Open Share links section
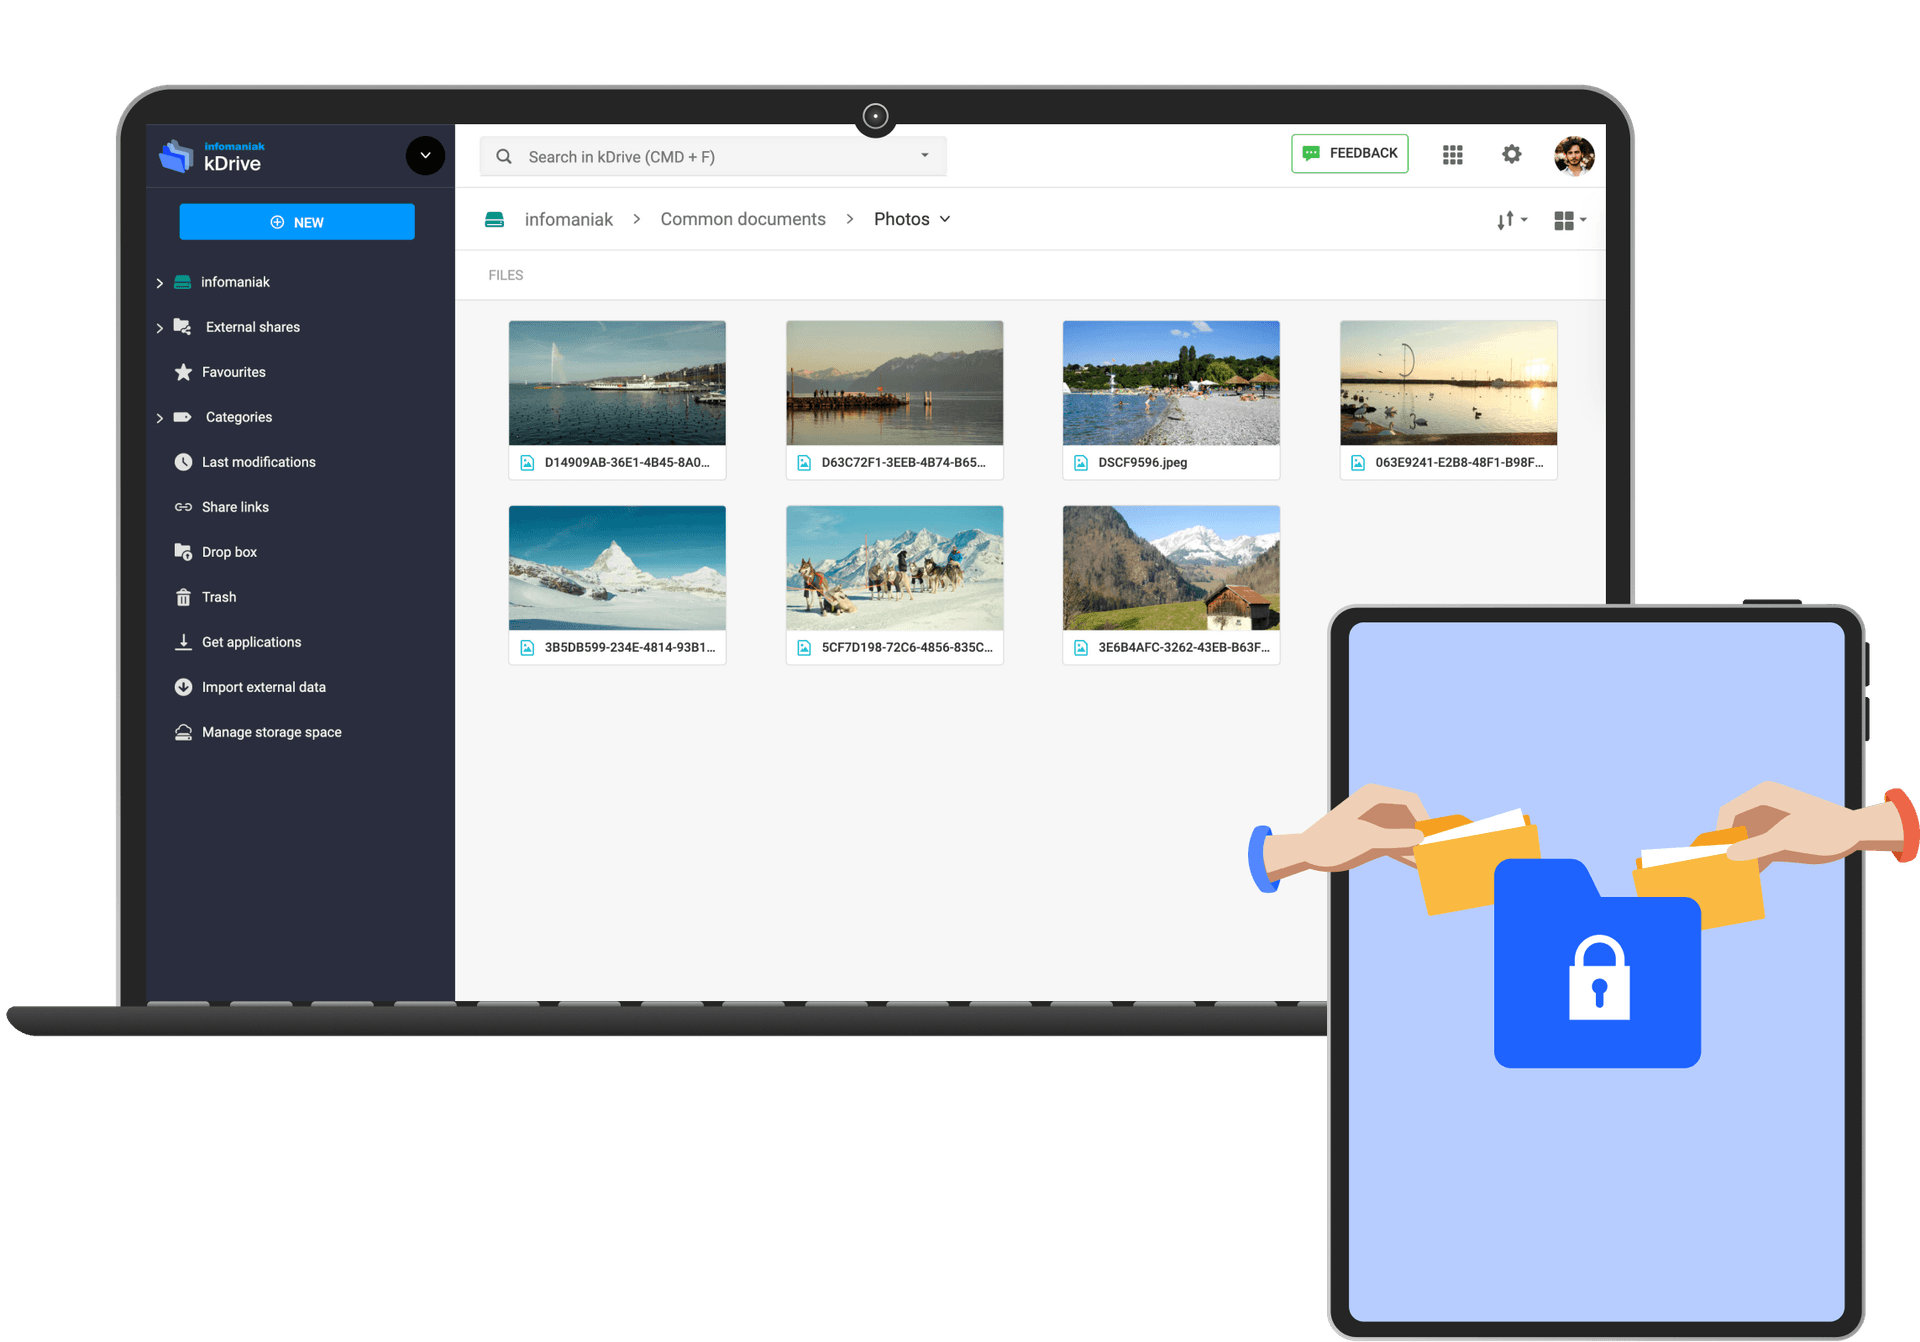 coord(236,506)
